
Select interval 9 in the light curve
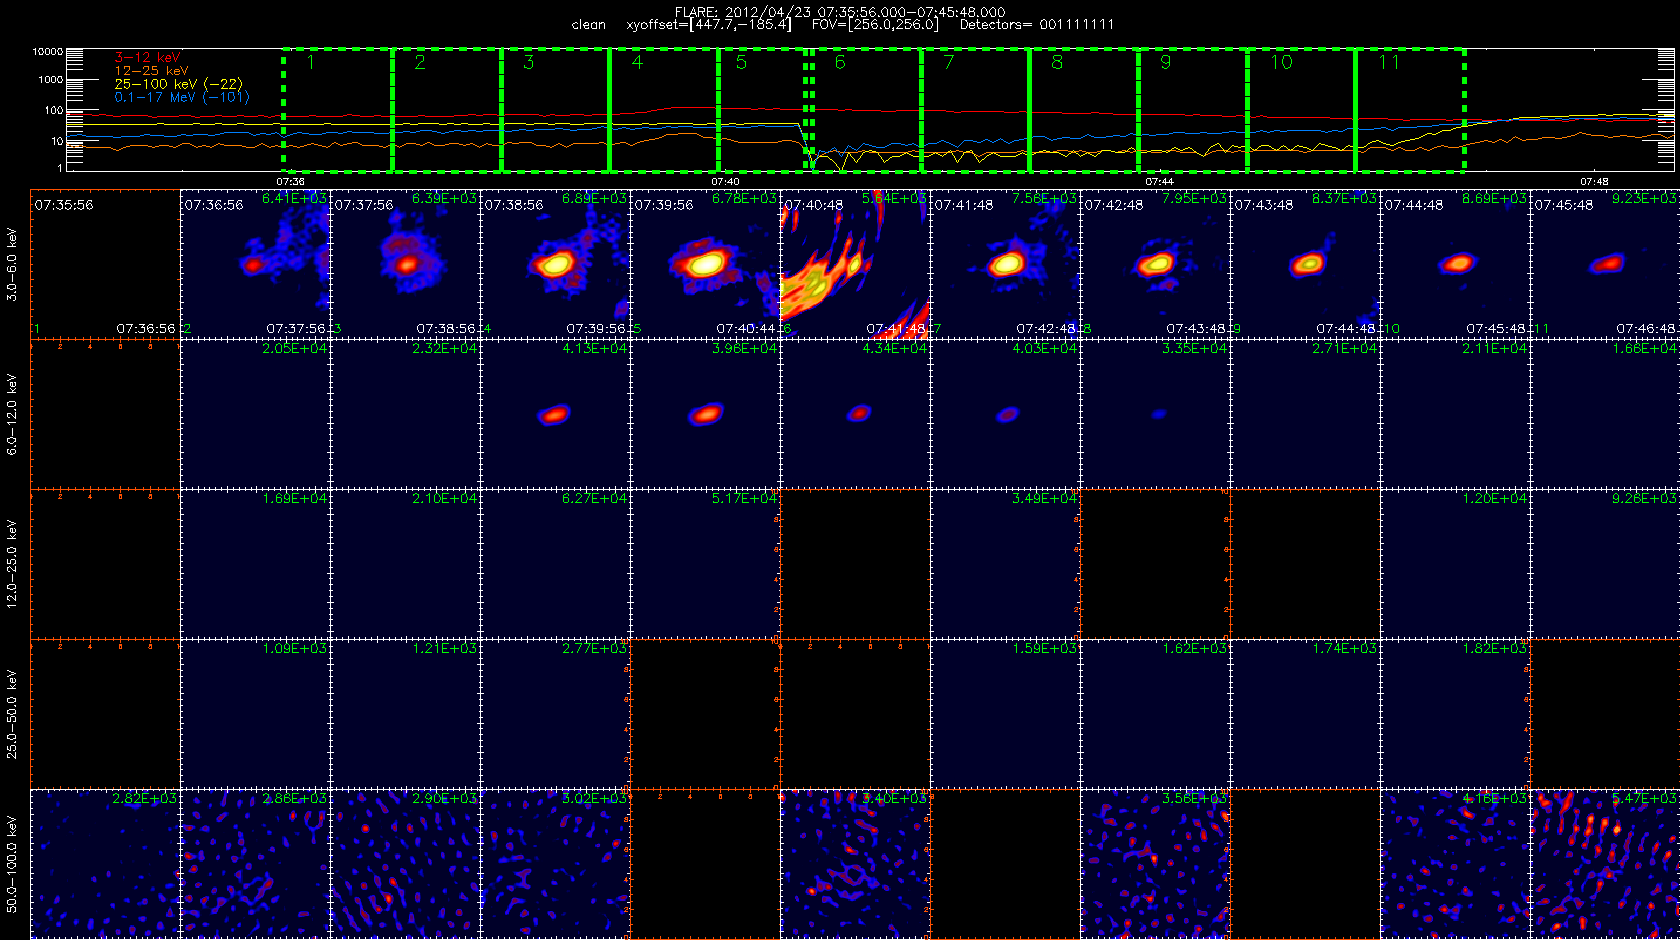[1193, 109]
